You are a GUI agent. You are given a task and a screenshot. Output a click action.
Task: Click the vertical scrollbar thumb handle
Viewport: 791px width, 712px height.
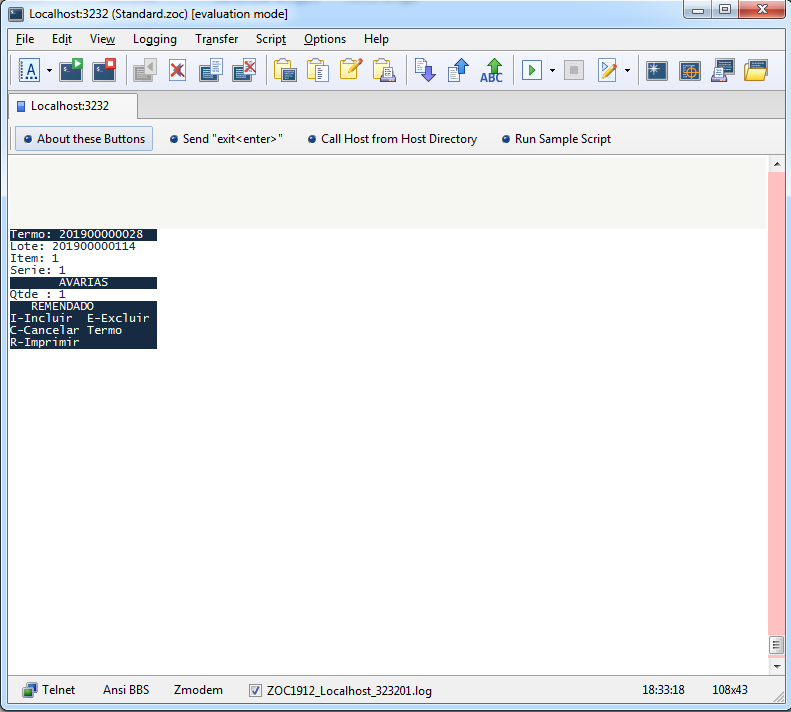point(776,645)
